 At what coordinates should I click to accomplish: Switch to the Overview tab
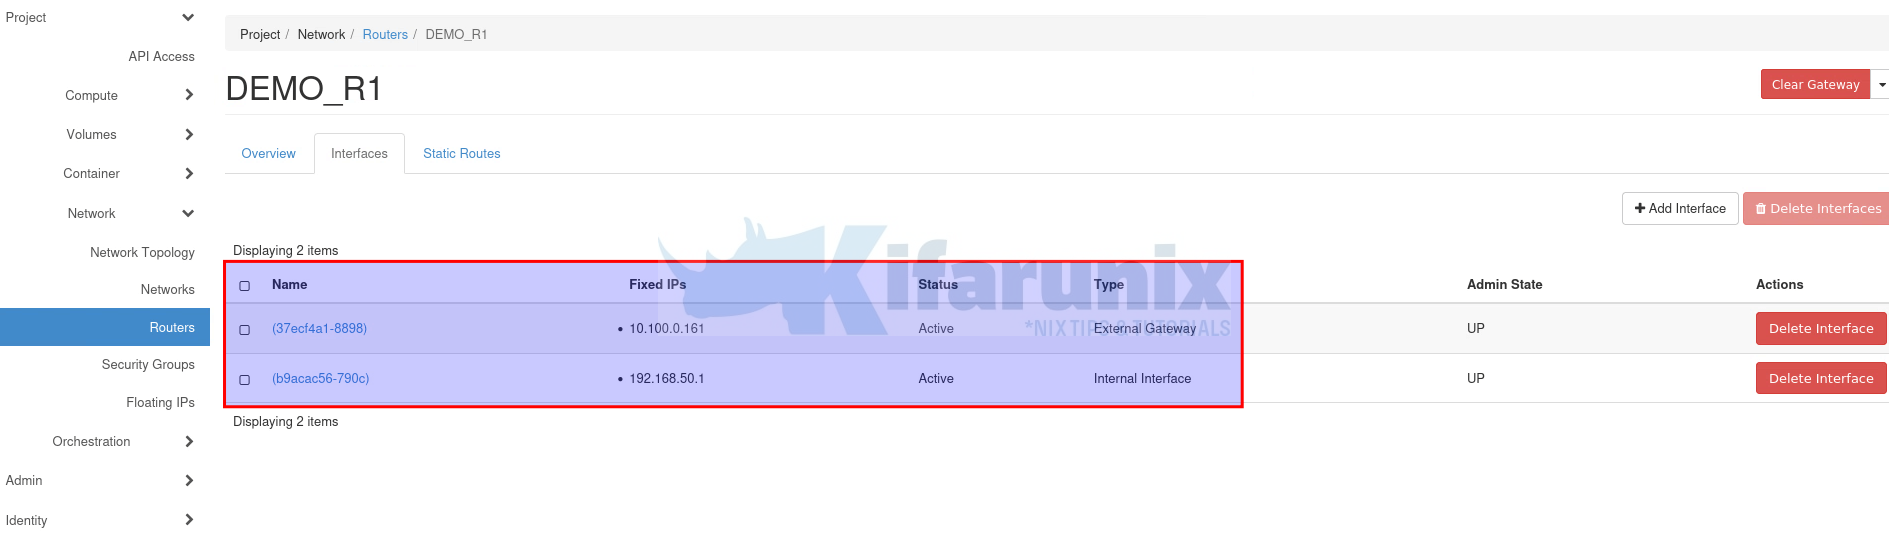point(268,153)
